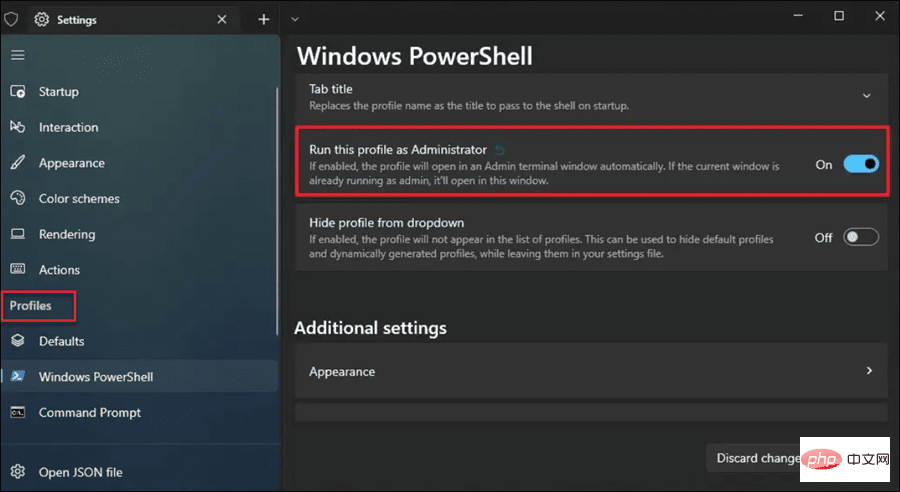This screenshot has height=492, width=900.
Task: Click the Open JSON file gear icon
Action: (x=18, y=472)
